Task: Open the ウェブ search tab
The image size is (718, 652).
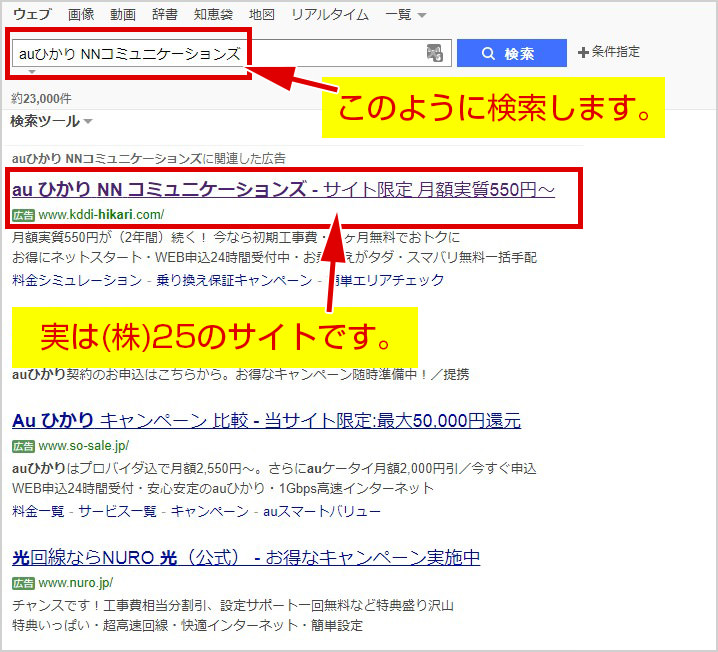Action: point(32,14)
